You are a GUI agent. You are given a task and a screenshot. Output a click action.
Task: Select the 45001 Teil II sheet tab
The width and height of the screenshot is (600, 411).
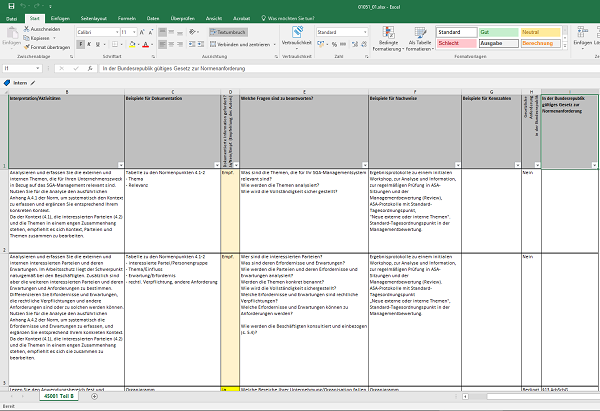pos(61,396)
